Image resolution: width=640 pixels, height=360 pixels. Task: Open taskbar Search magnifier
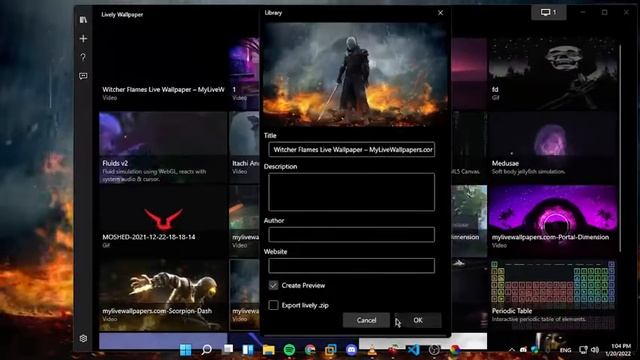207,349
